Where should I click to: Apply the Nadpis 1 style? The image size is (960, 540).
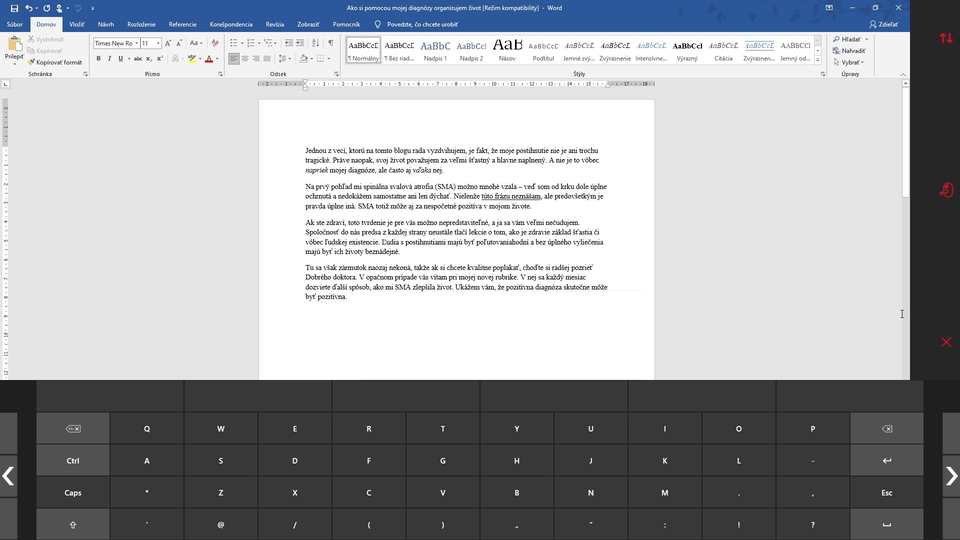coord(435,50)
